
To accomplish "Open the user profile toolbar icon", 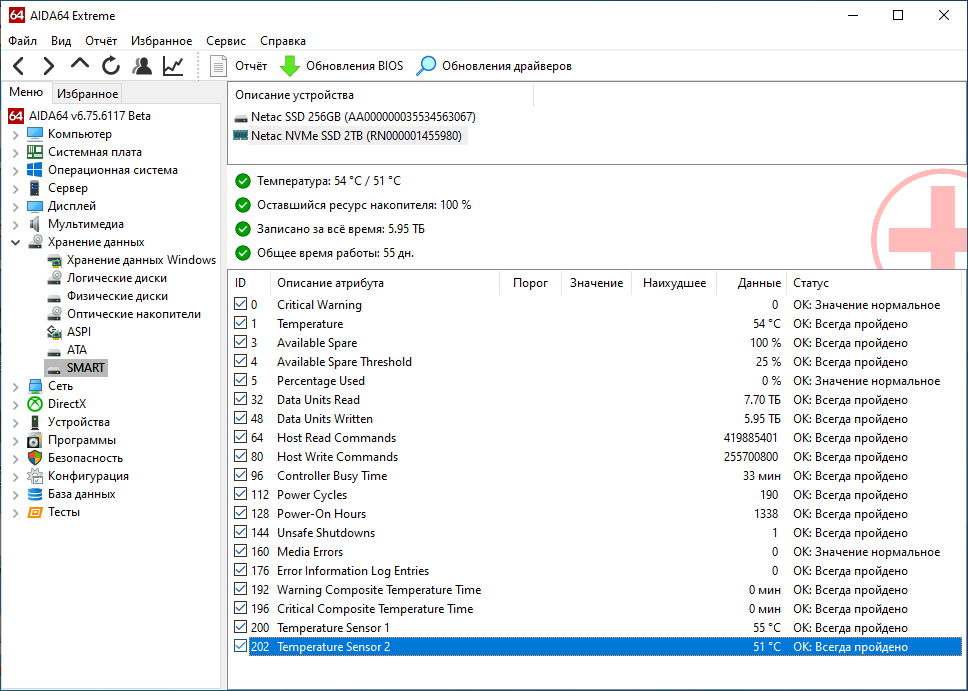I will [142, 65].
